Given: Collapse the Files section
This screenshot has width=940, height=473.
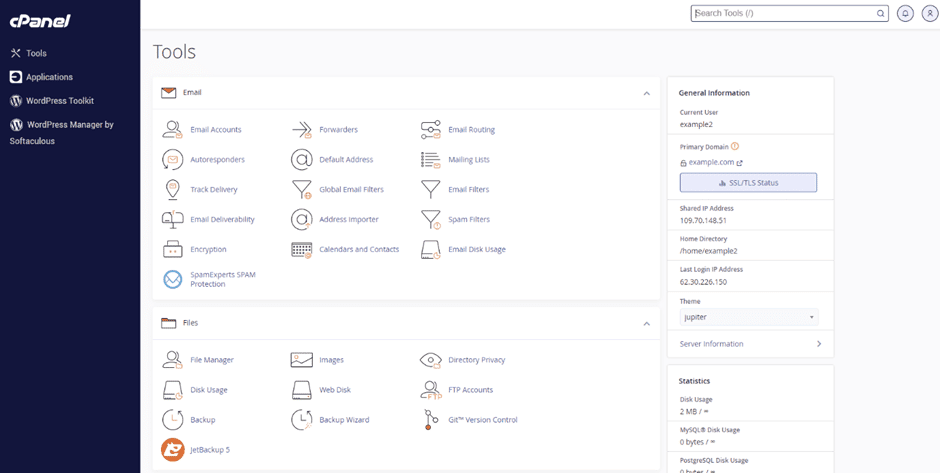Looking at the screenshot, I should click(646, 324).
